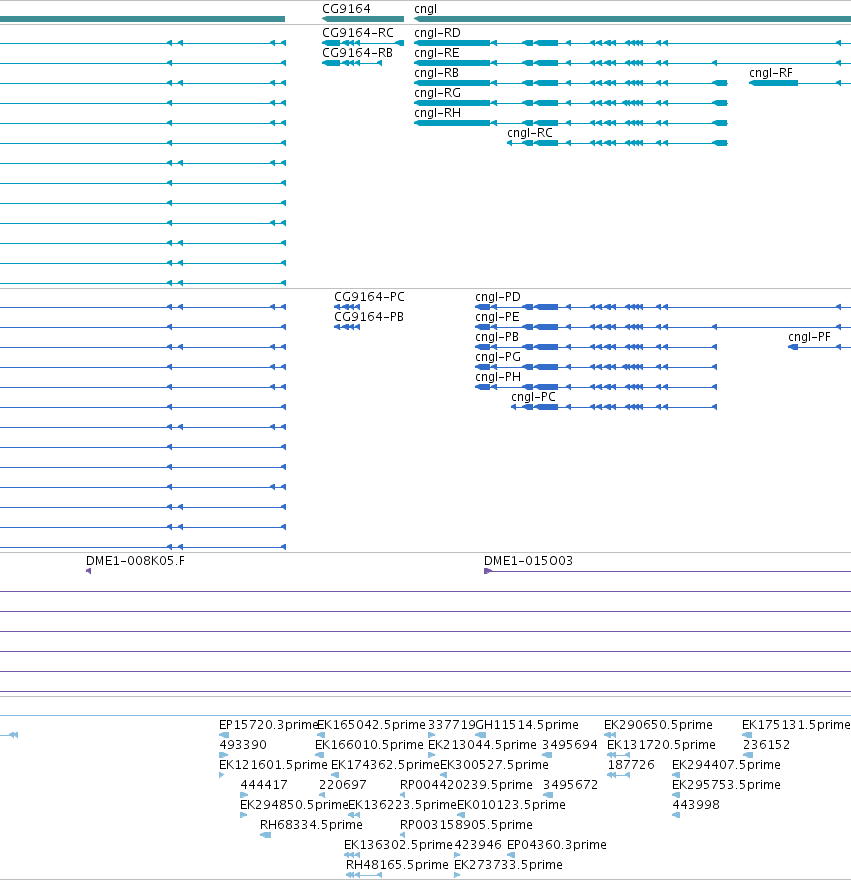This screenshot has height=880, width=851.
Task: Click the CG9164-PC protein label
Action: pyautogui.click(x=369, y=297)
